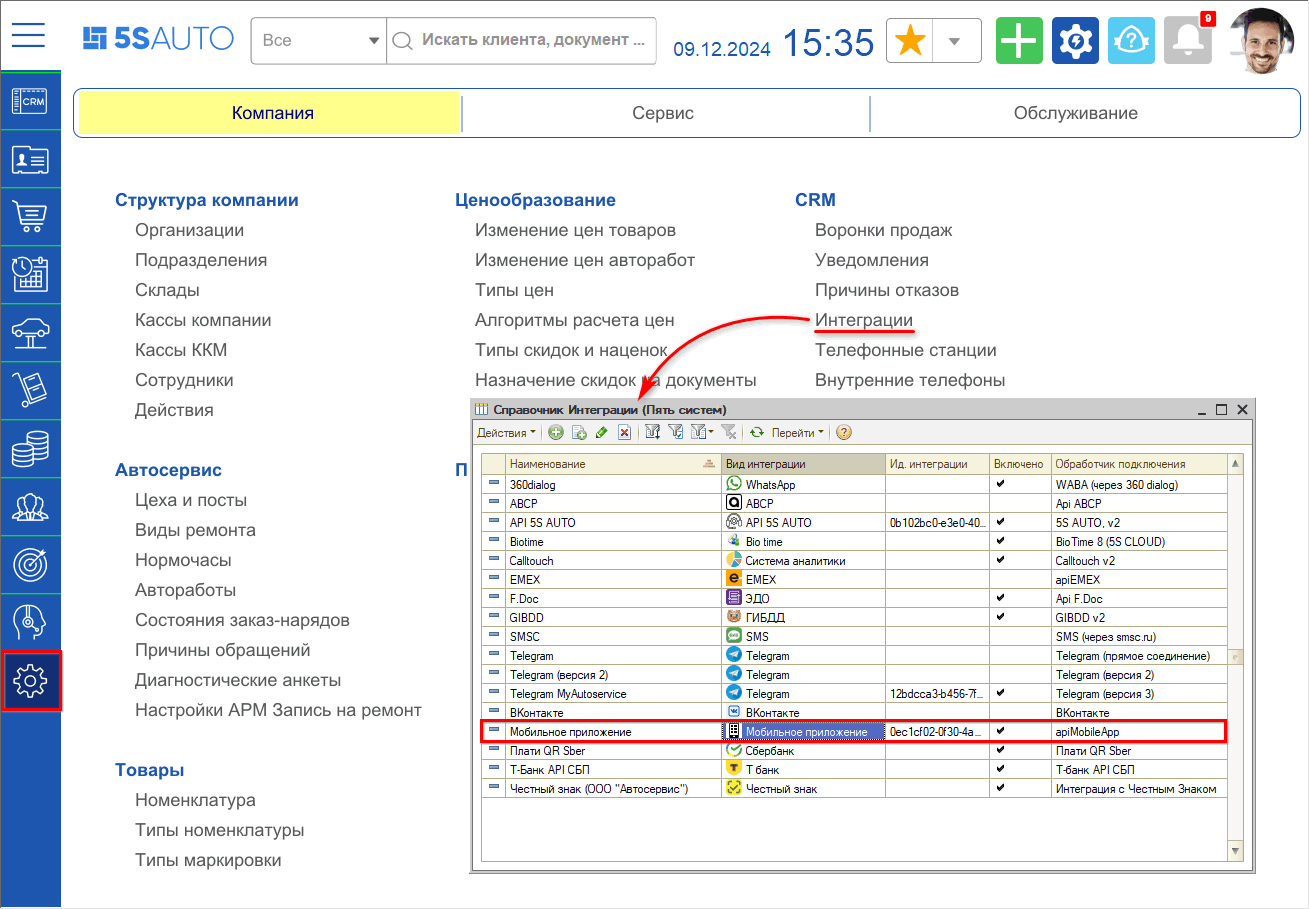Add new integration with green plus icon

point(555,433)
